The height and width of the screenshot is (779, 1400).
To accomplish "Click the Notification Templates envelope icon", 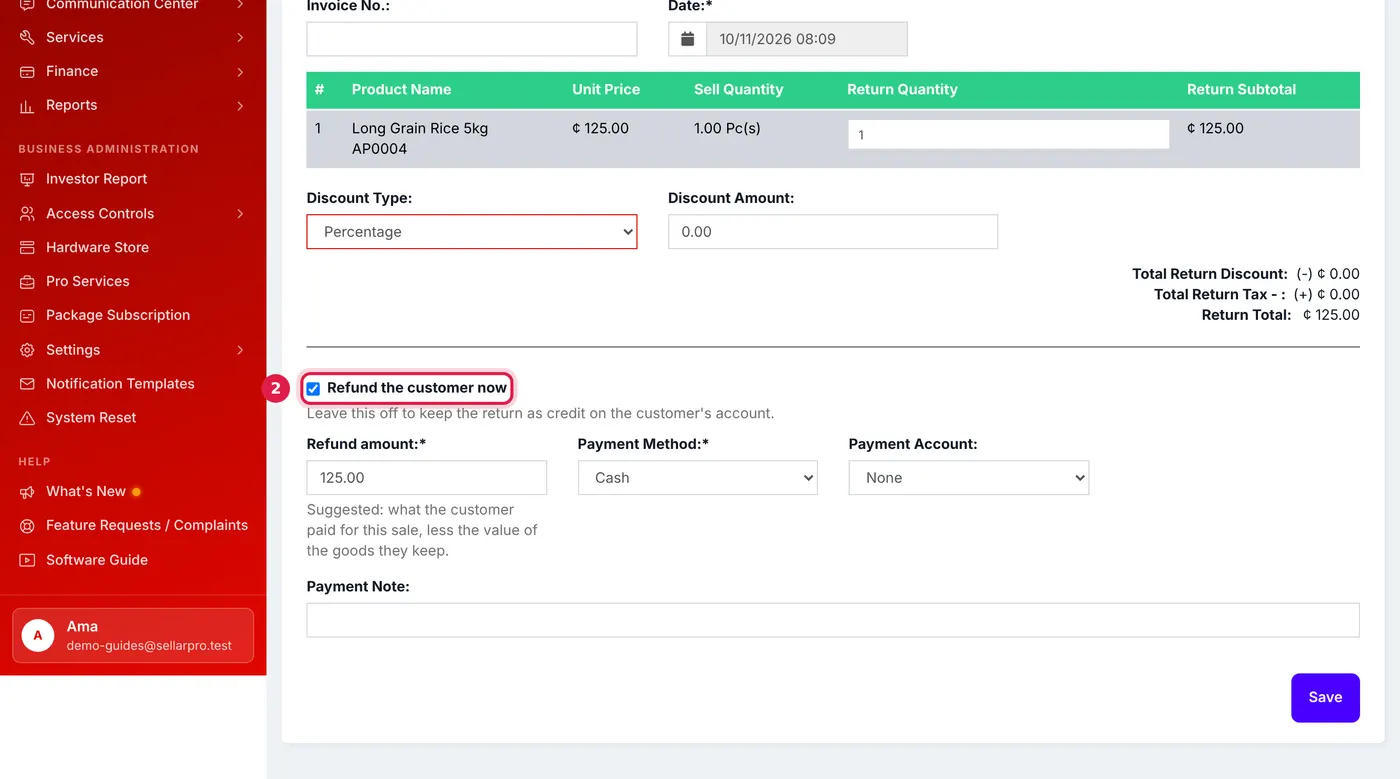I will 27,384.
